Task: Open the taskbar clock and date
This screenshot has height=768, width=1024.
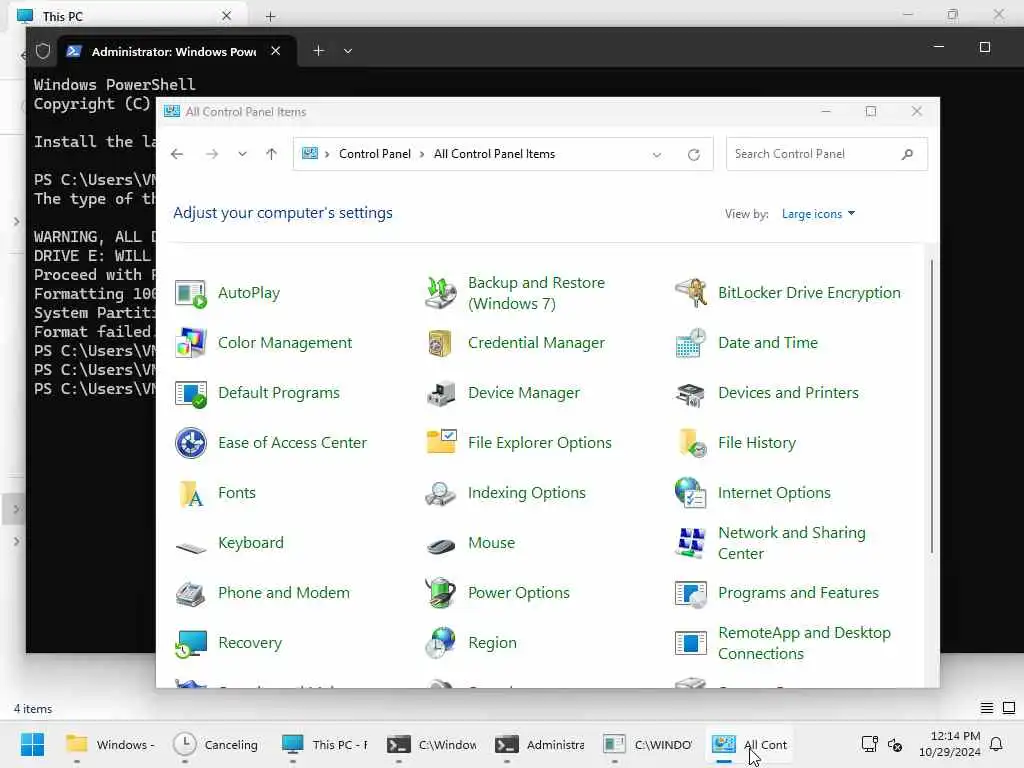Action: (x=949, y=744)
